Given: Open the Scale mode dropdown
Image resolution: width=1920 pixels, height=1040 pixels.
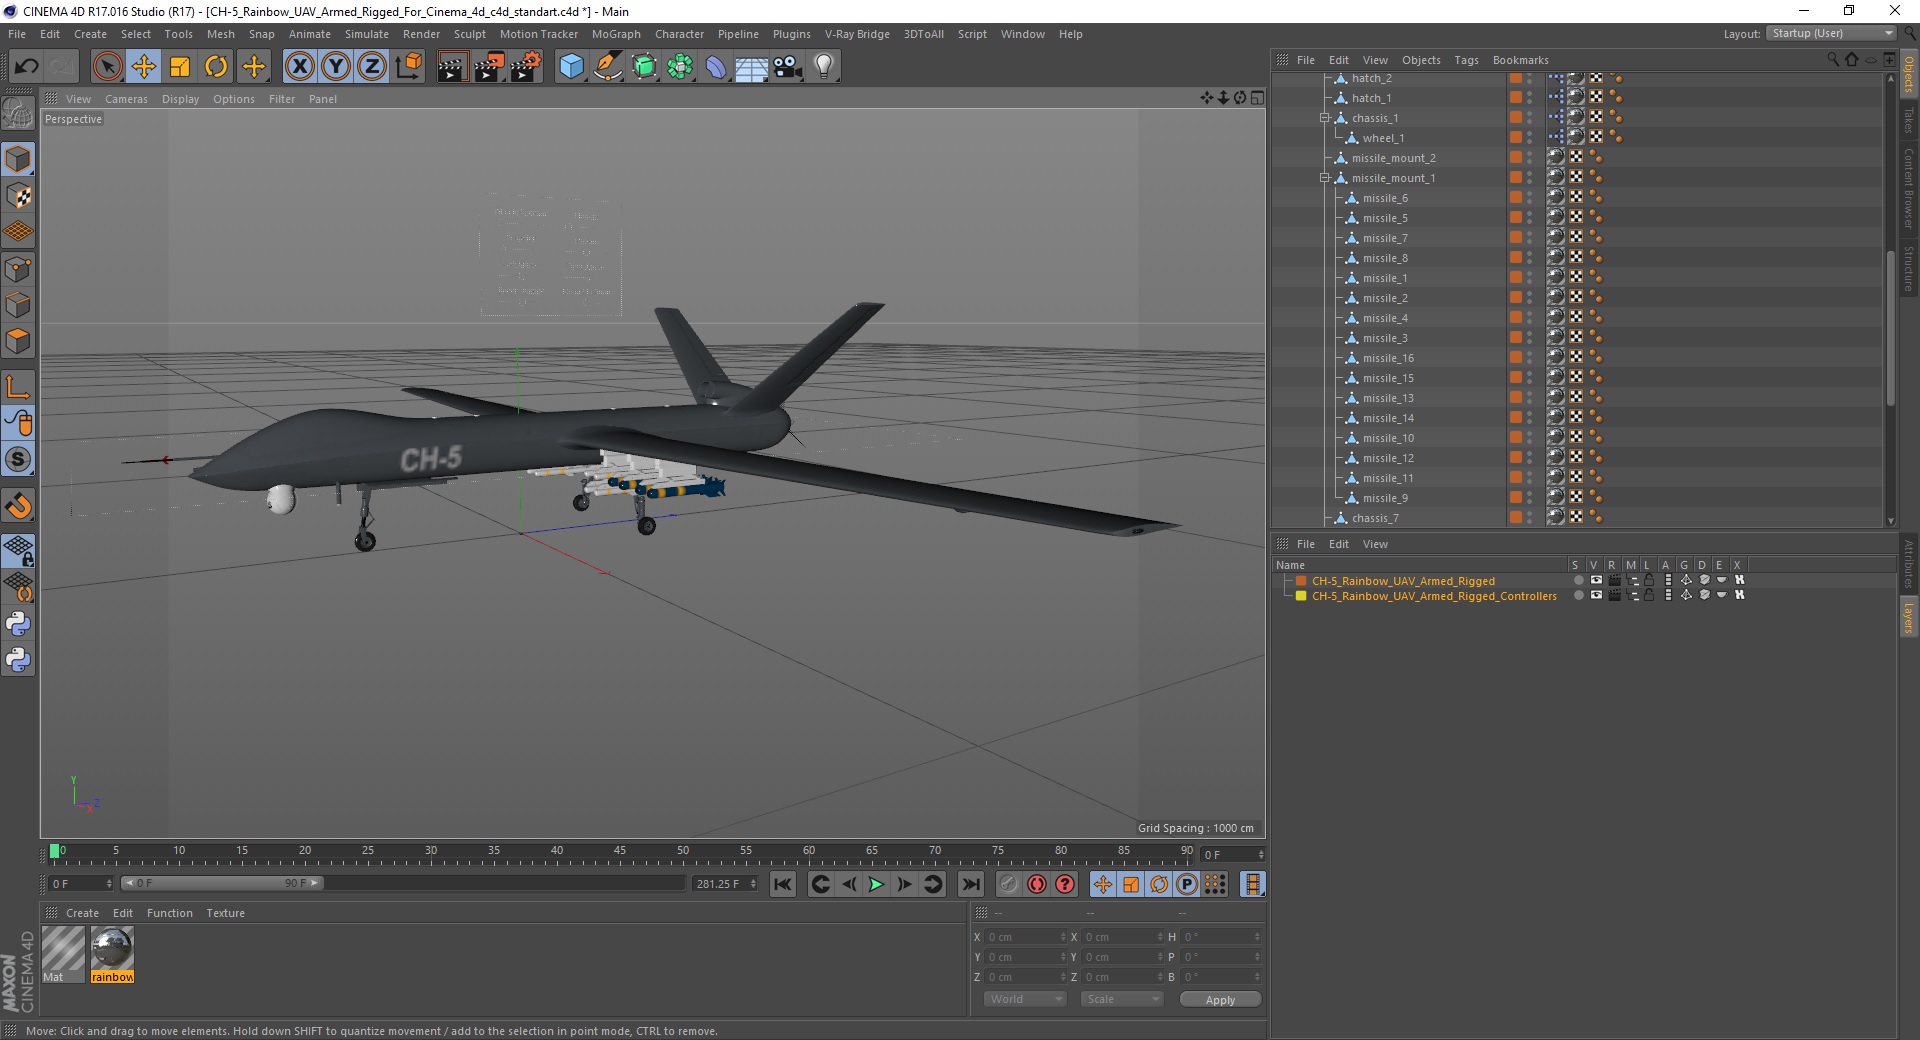Looking at the screenshot, I should pyautogui.click(x=1122, y=999).
